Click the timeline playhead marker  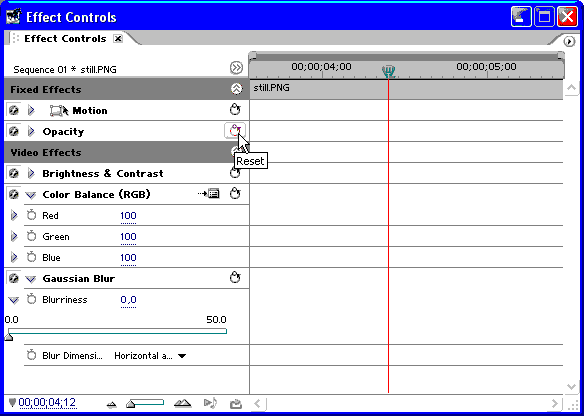click(388, 71)
